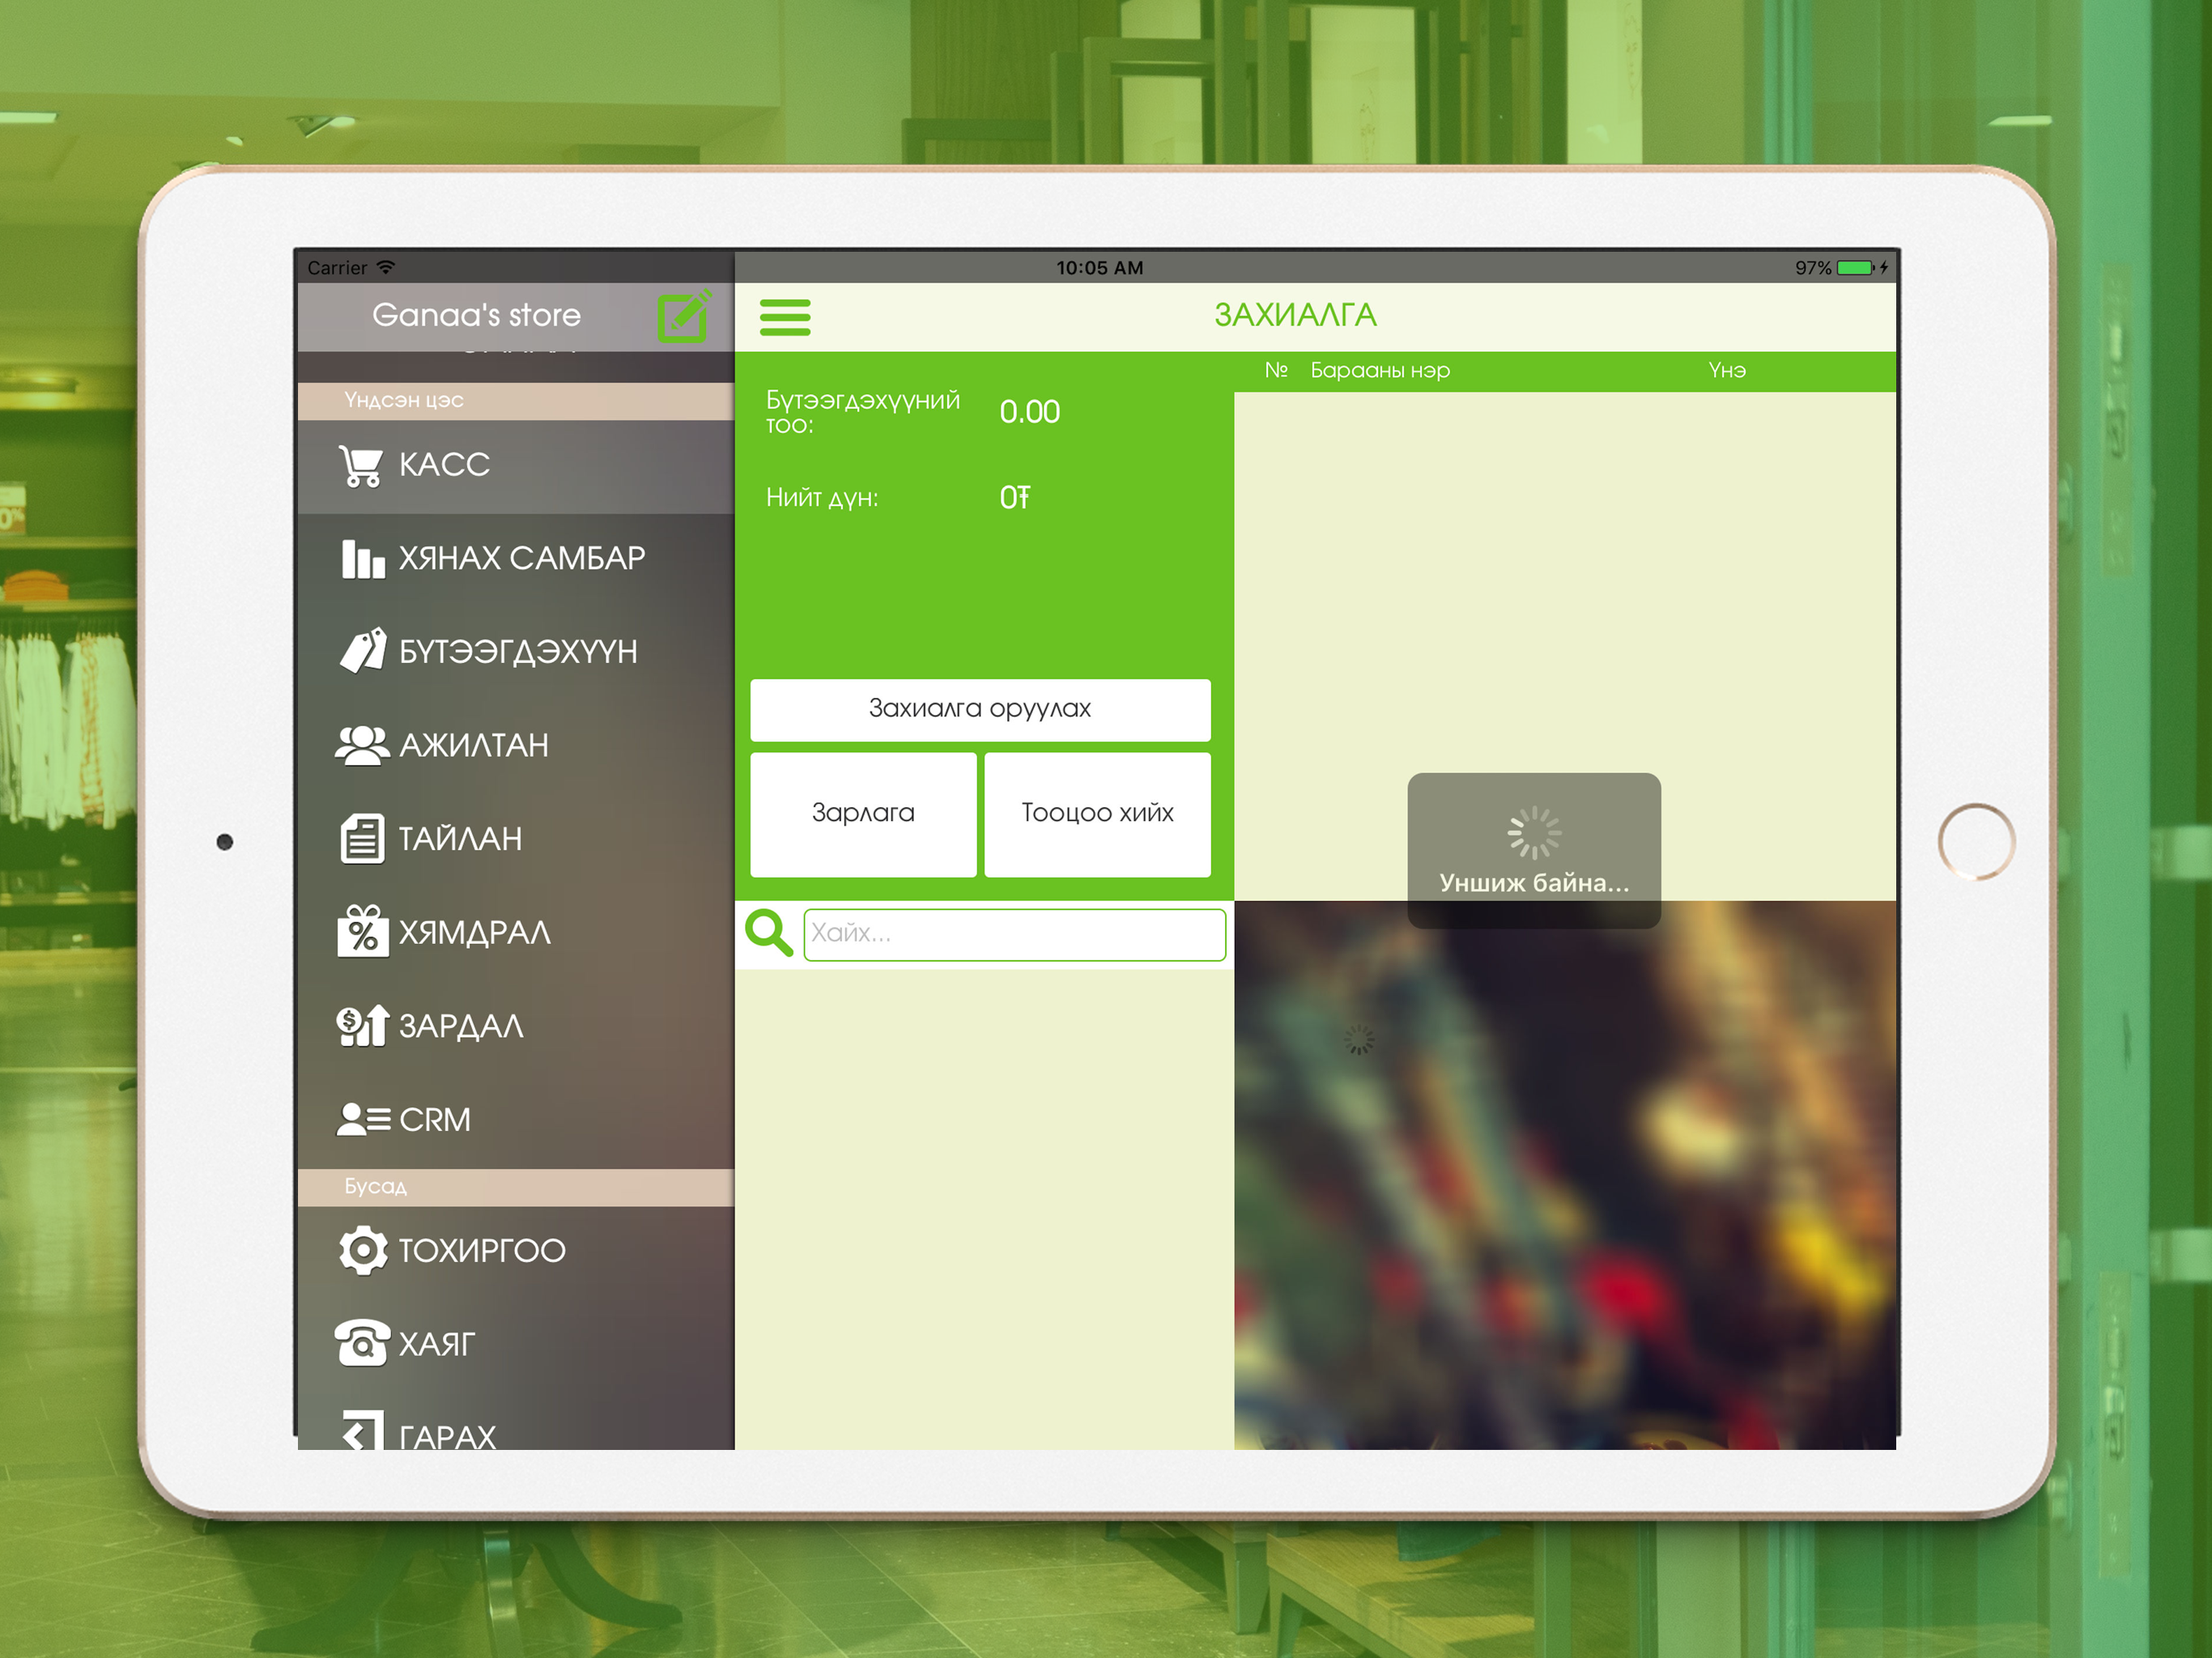Click the Carrier status text
The image size is (2212, 1658).
pyautogui.click(x=337, y=268)
